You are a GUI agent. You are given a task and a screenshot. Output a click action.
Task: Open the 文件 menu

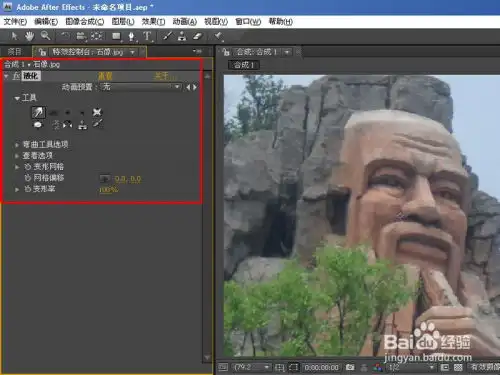[15, 22]
